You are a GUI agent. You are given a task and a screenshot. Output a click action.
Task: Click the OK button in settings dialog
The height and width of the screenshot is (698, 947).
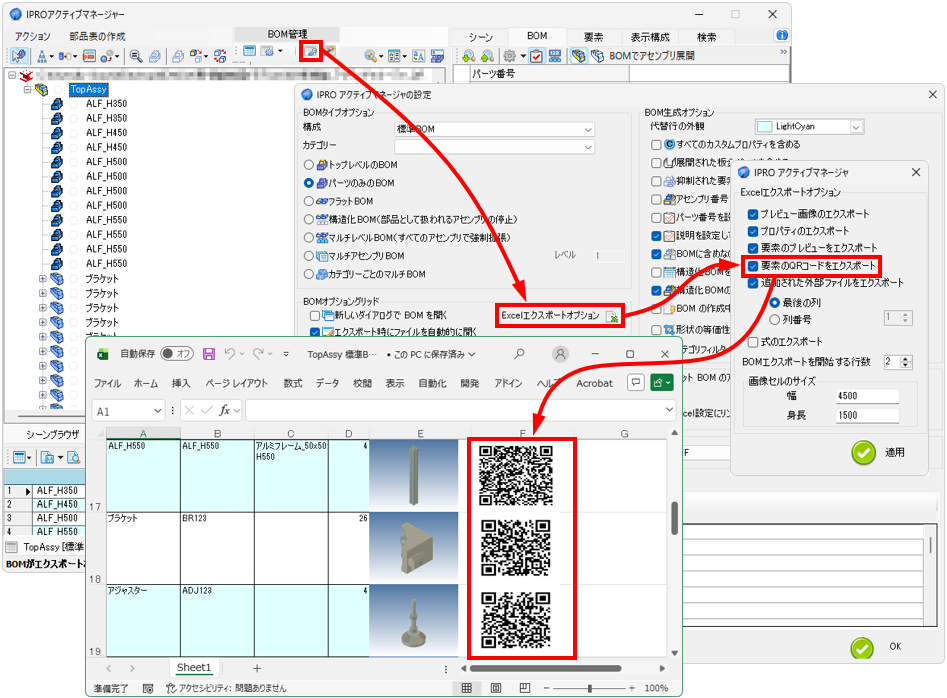tap(876, 647)
